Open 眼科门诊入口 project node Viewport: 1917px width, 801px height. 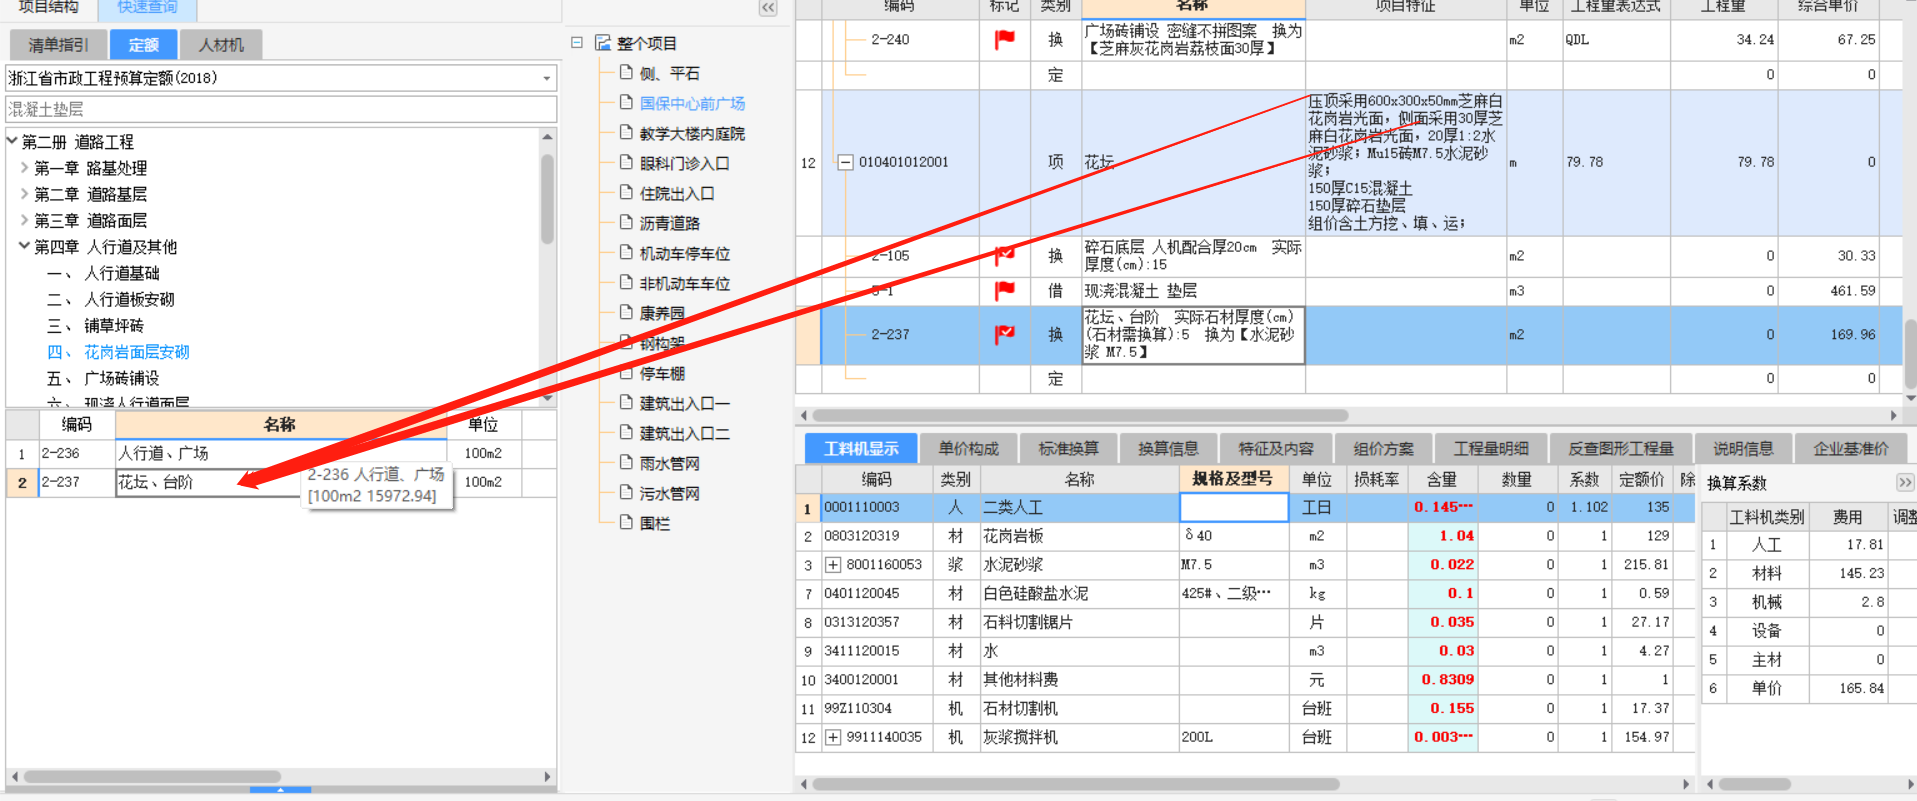pos(684,163)
